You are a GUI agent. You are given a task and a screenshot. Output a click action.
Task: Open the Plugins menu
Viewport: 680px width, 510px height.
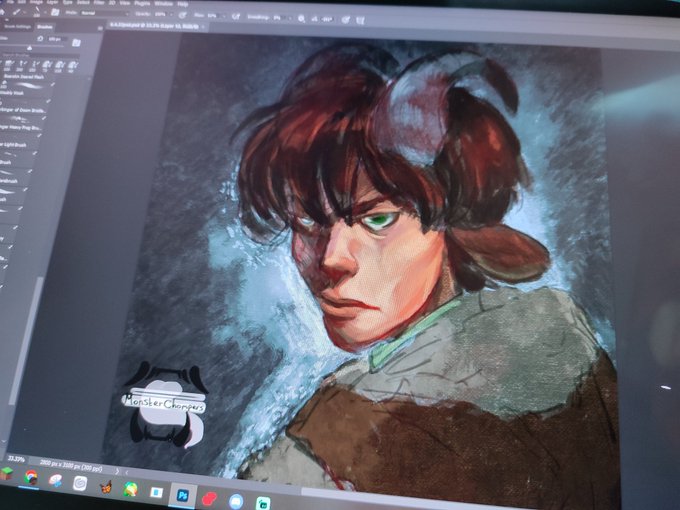(x=142, y=3)
